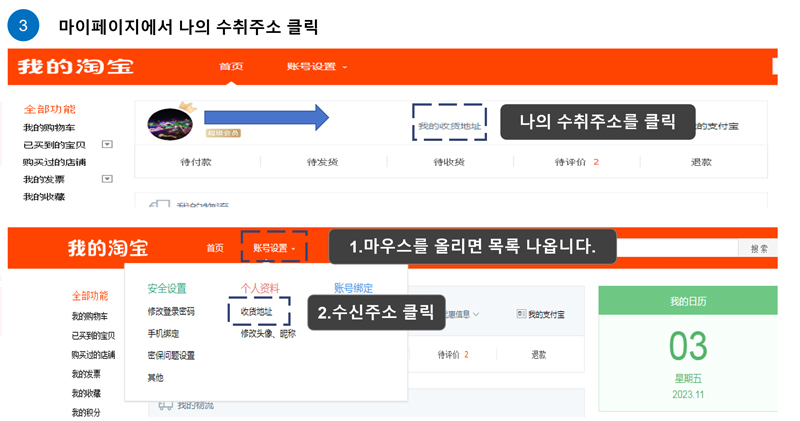The width and height of the screenshot is (800, 421).
Task: Click 我的收货地址 link in upper screenshot
Action: pyautogui.click(x=448, y=125)
